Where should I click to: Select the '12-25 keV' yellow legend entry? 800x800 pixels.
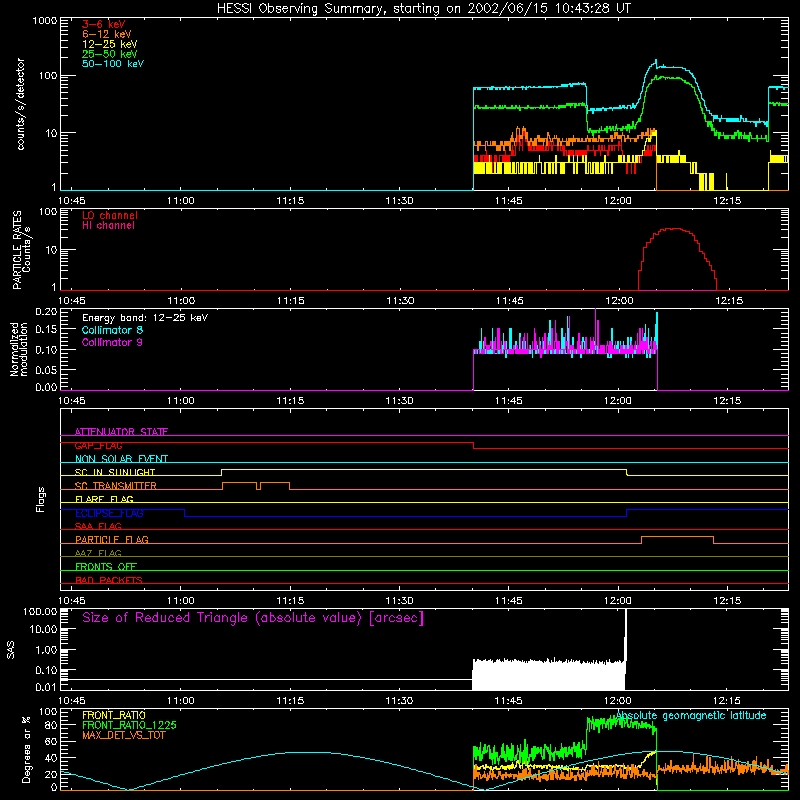click(110, 44)
